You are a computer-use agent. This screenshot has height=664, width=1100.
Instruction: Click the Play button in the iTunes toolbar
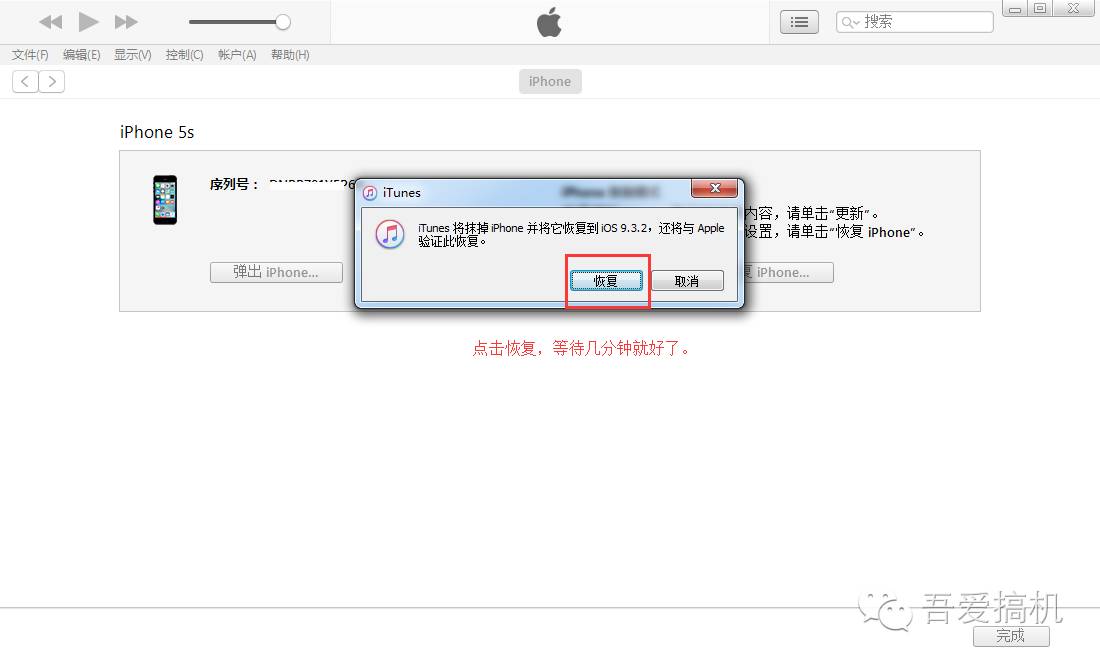pyautogui.click(x=88, y=21)
